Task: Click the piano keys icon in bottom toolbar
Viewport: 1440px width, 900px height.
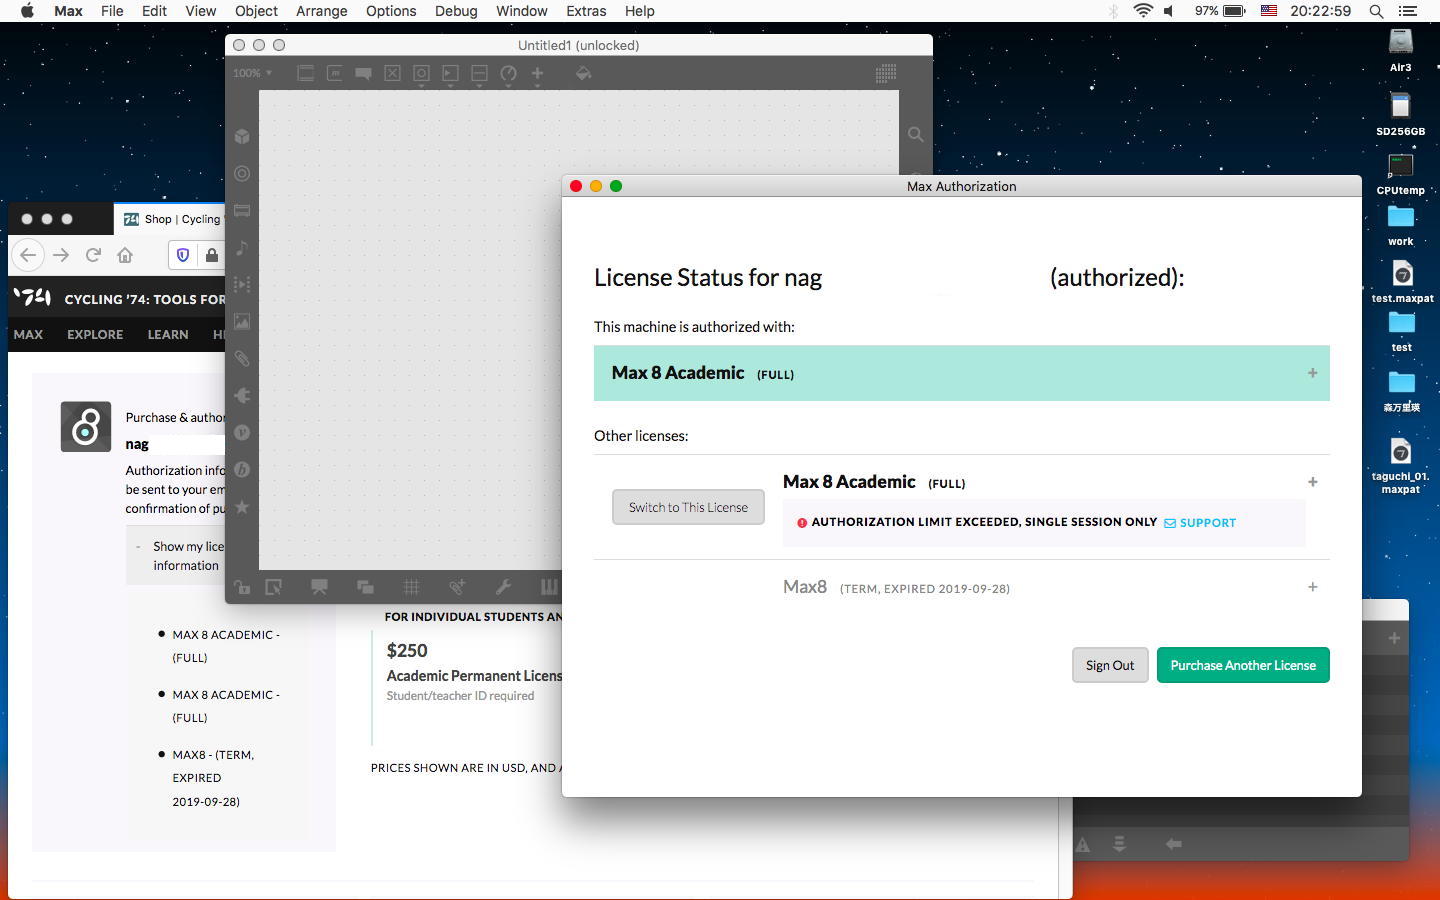Action: click(549, 587)
